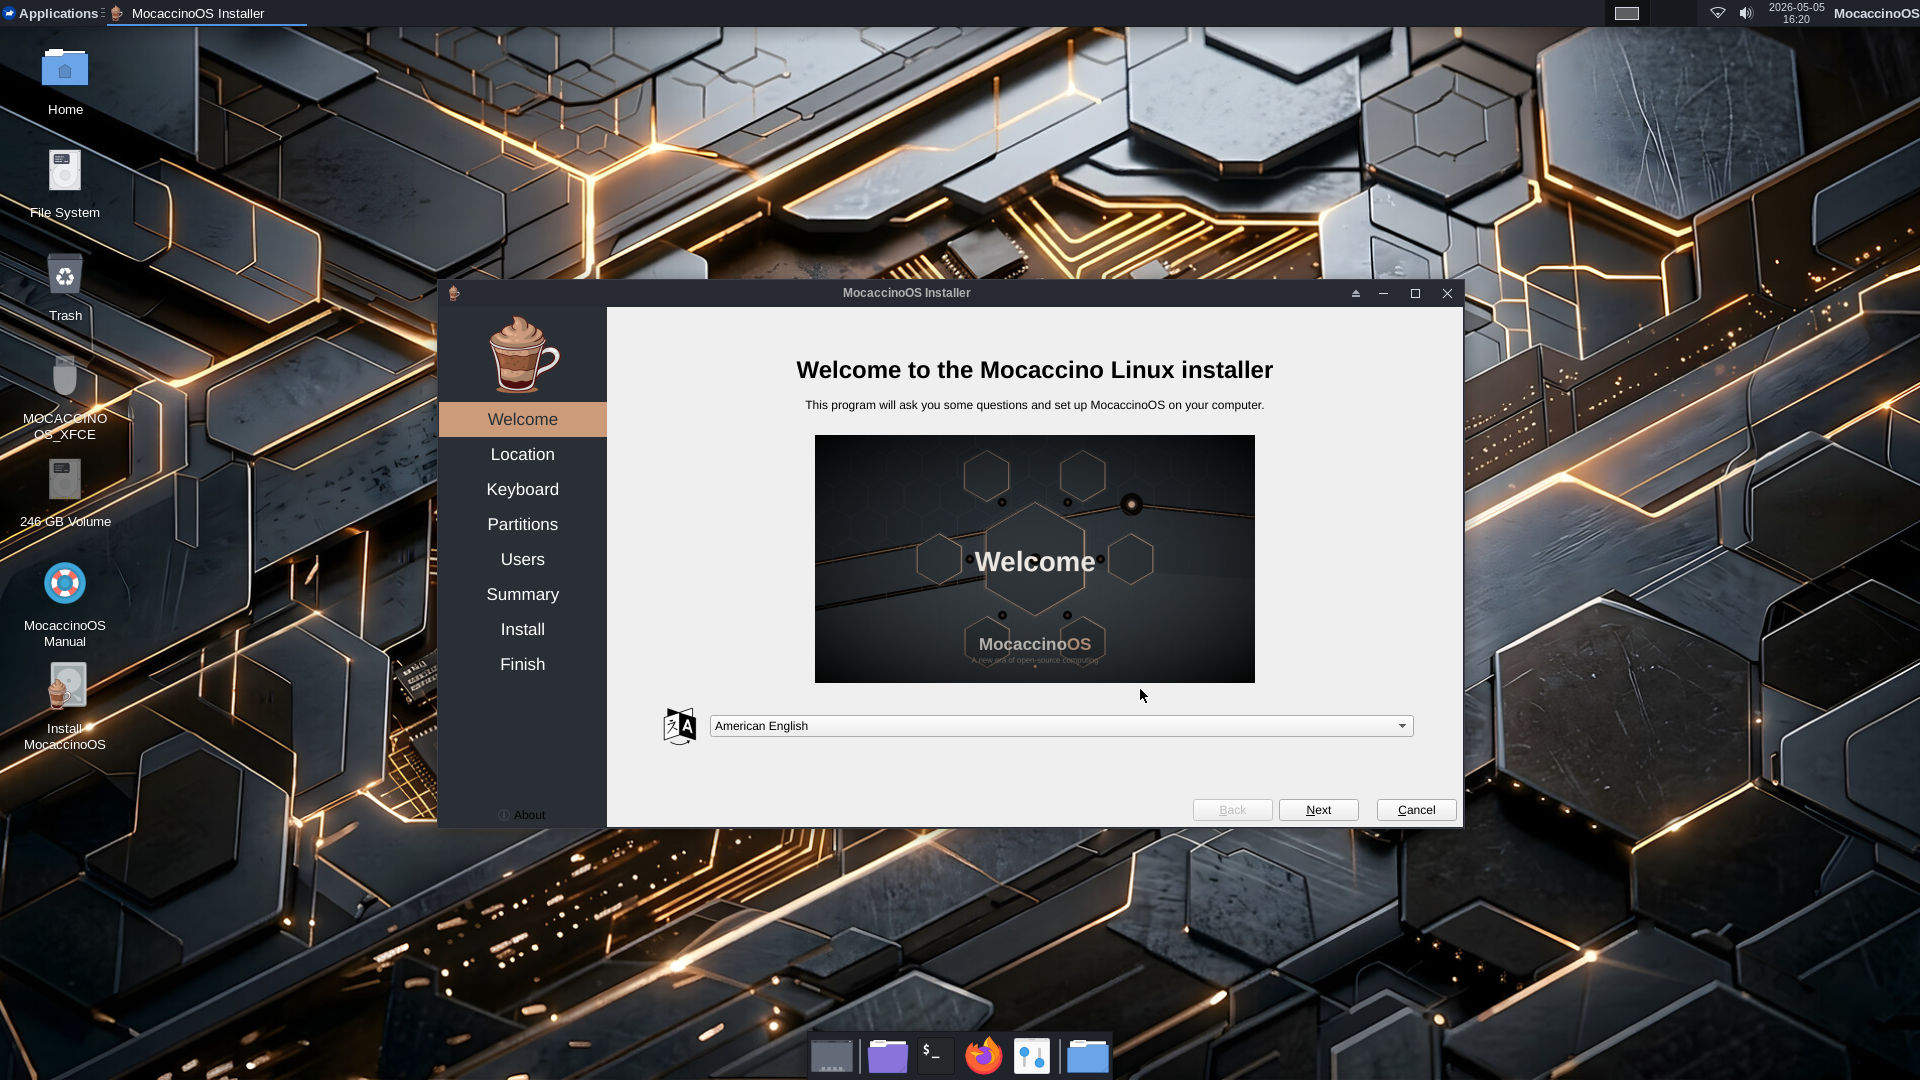Open the About link in installer sidebar

click(x=522, y=815)
